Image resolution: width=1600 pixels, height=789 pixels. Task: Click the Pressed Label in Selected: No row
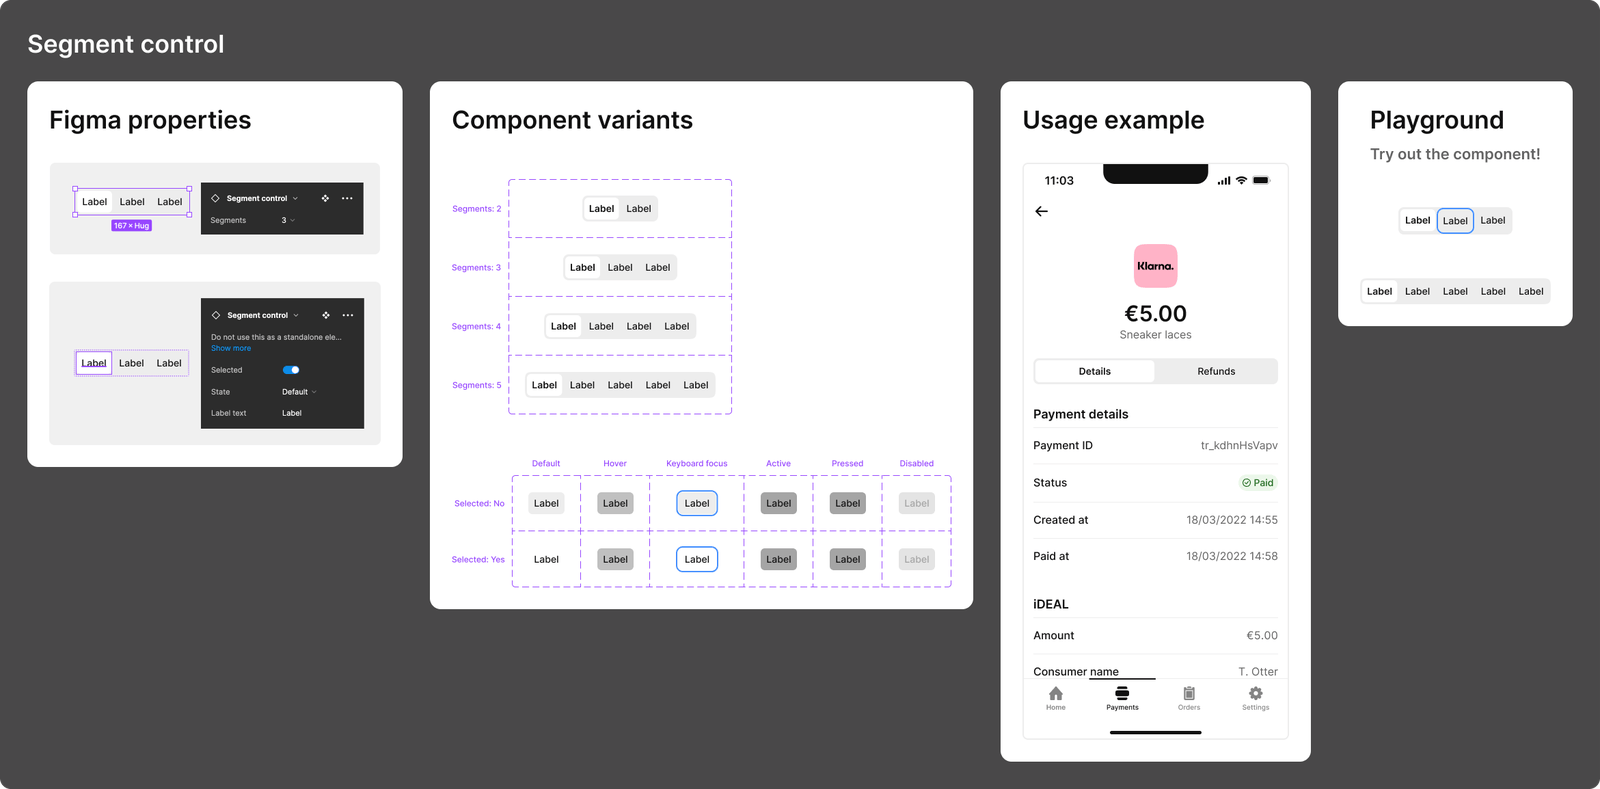click(847, 503)
